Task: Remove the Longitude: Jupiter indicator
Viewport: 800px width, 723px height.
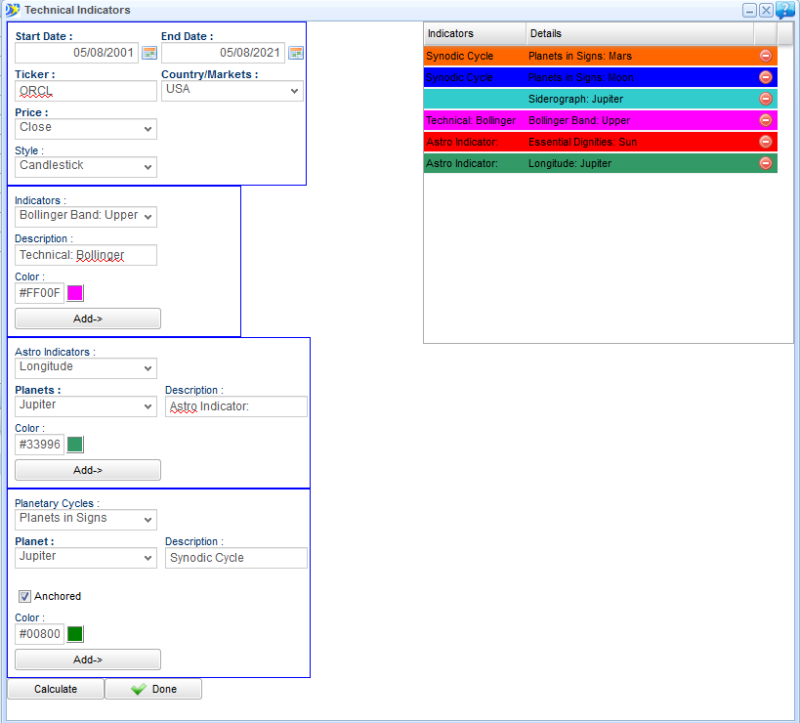Action: tap(766, 163)
